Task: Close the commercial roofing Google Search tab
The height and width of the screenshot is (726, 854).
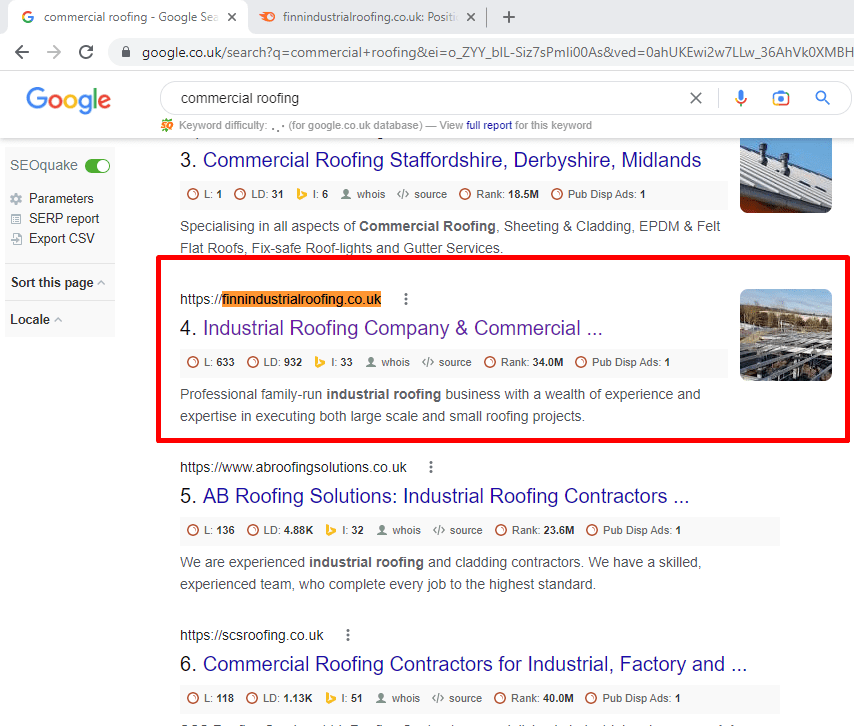Action: (x=232, y=17)
